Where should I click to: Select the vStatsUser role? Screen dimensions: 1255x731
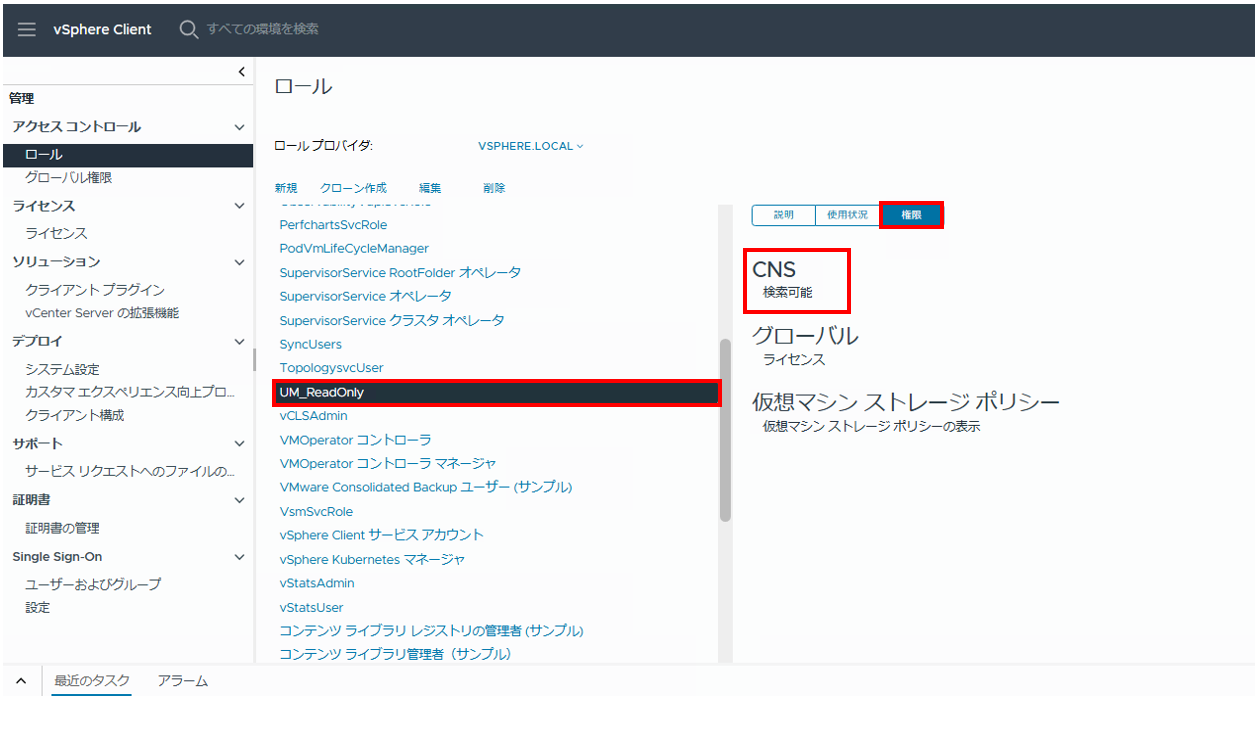click(311, 607)
